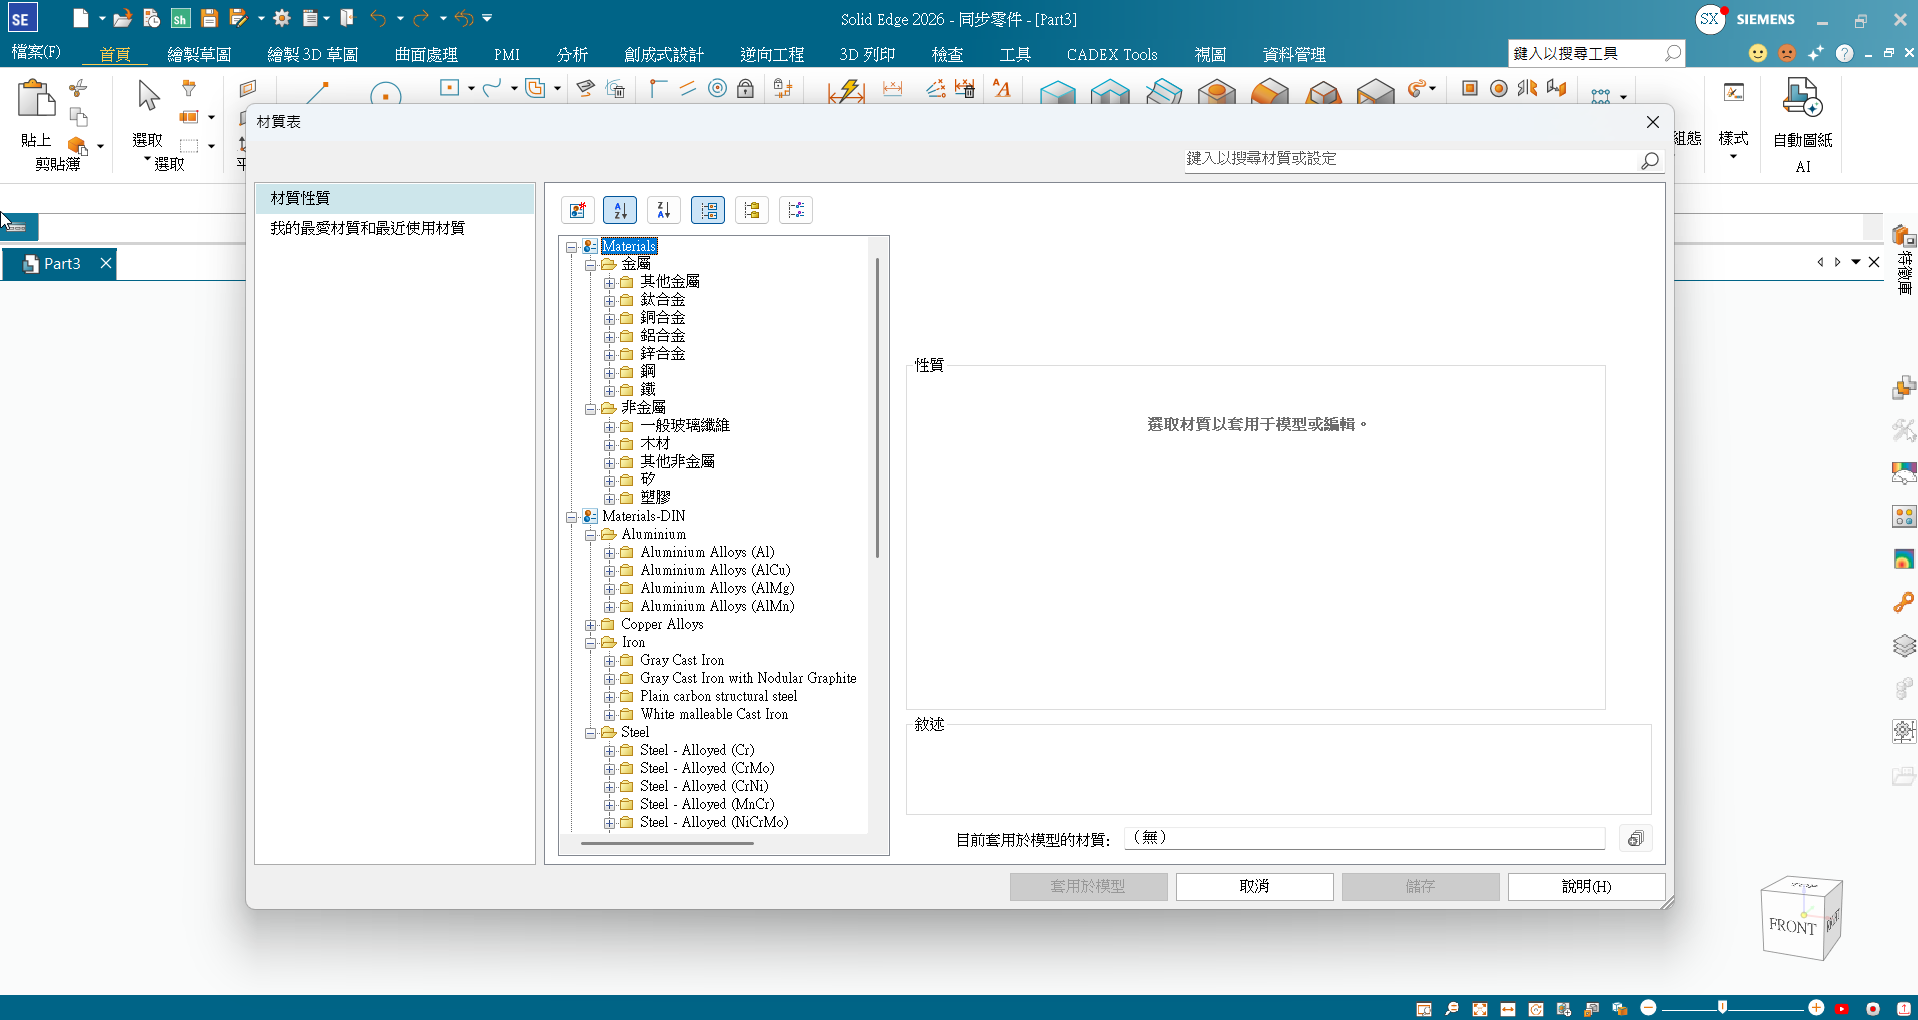
Task: Toggle the folder tree view mode button
Action: point(752,210)
